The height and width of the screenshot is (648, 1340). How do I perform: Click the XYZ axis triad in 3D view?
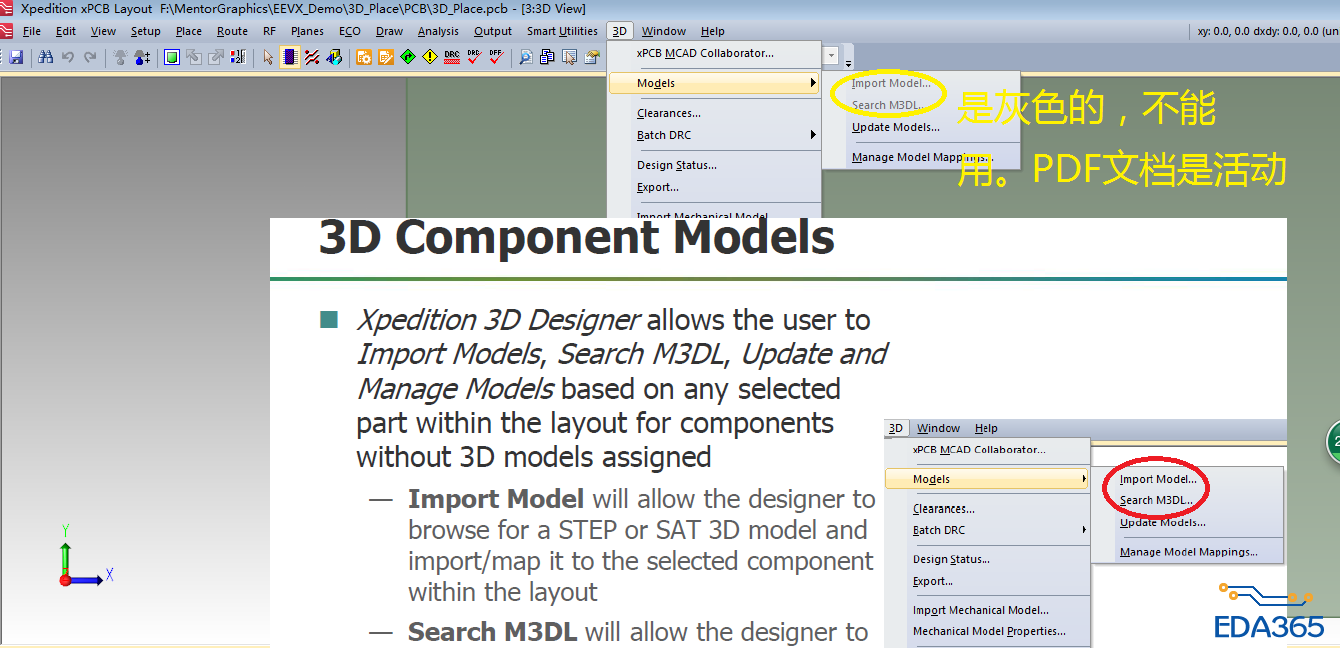tap(86, 555)
